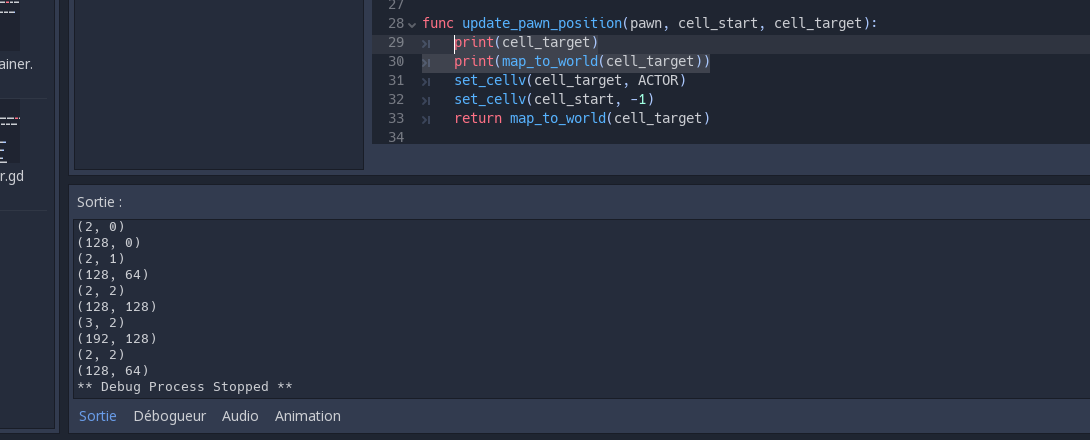Open the Audio bottom panel tab
Viewport: 1090px width, 440px height.
(240, 416)
